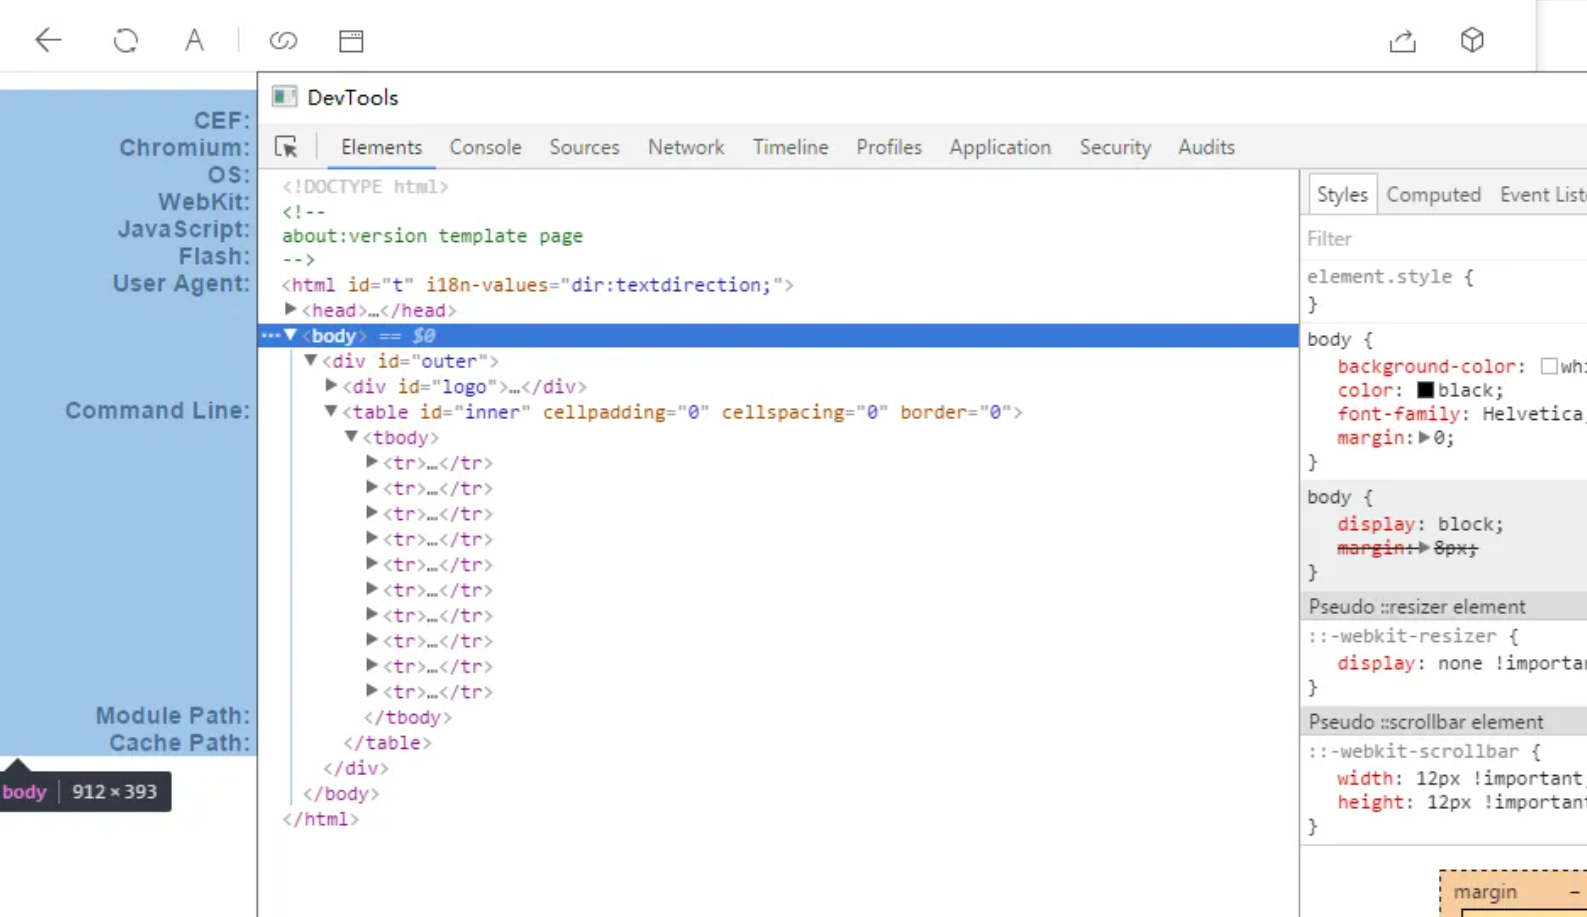Switch to the Console tab
The width and height of the screenshot is (1587, 917).
pyautogui.click(x=485, y=147)
